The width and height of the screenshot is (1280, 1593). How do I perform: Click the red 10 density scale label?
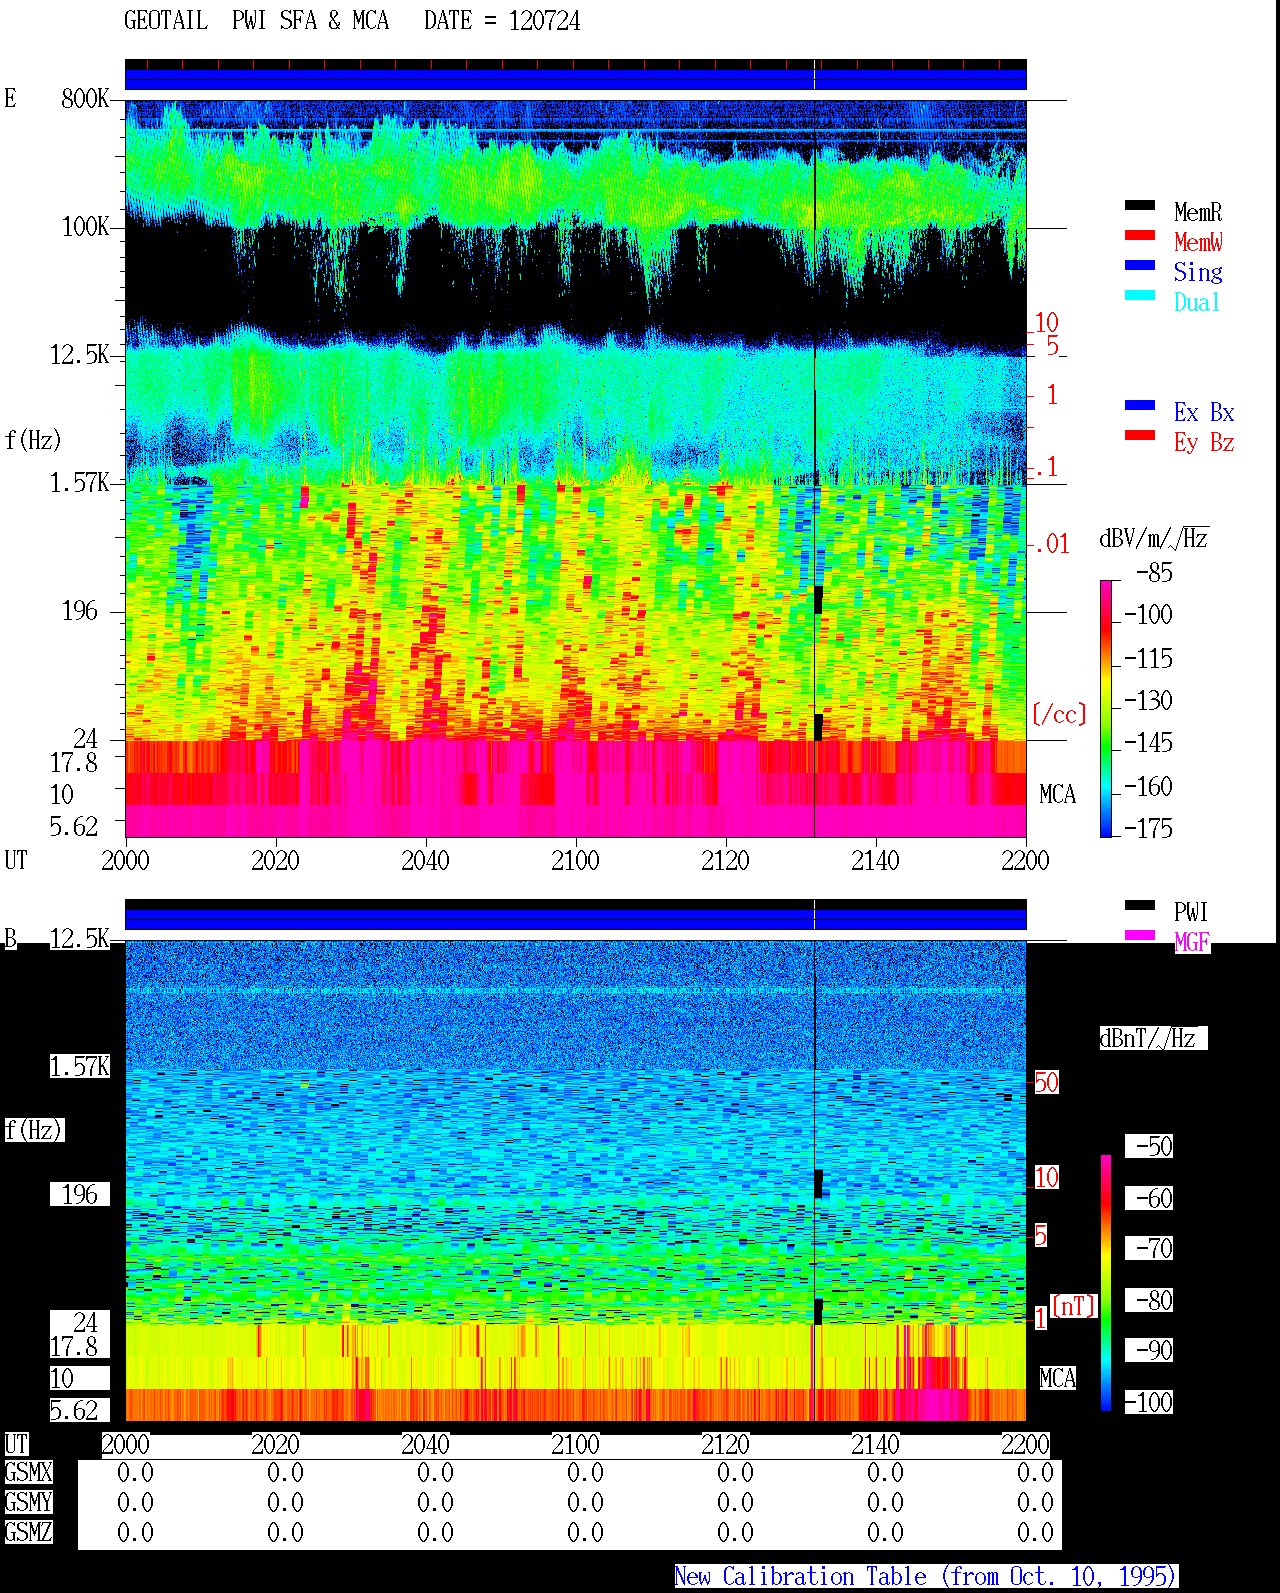click(1046, 322)
